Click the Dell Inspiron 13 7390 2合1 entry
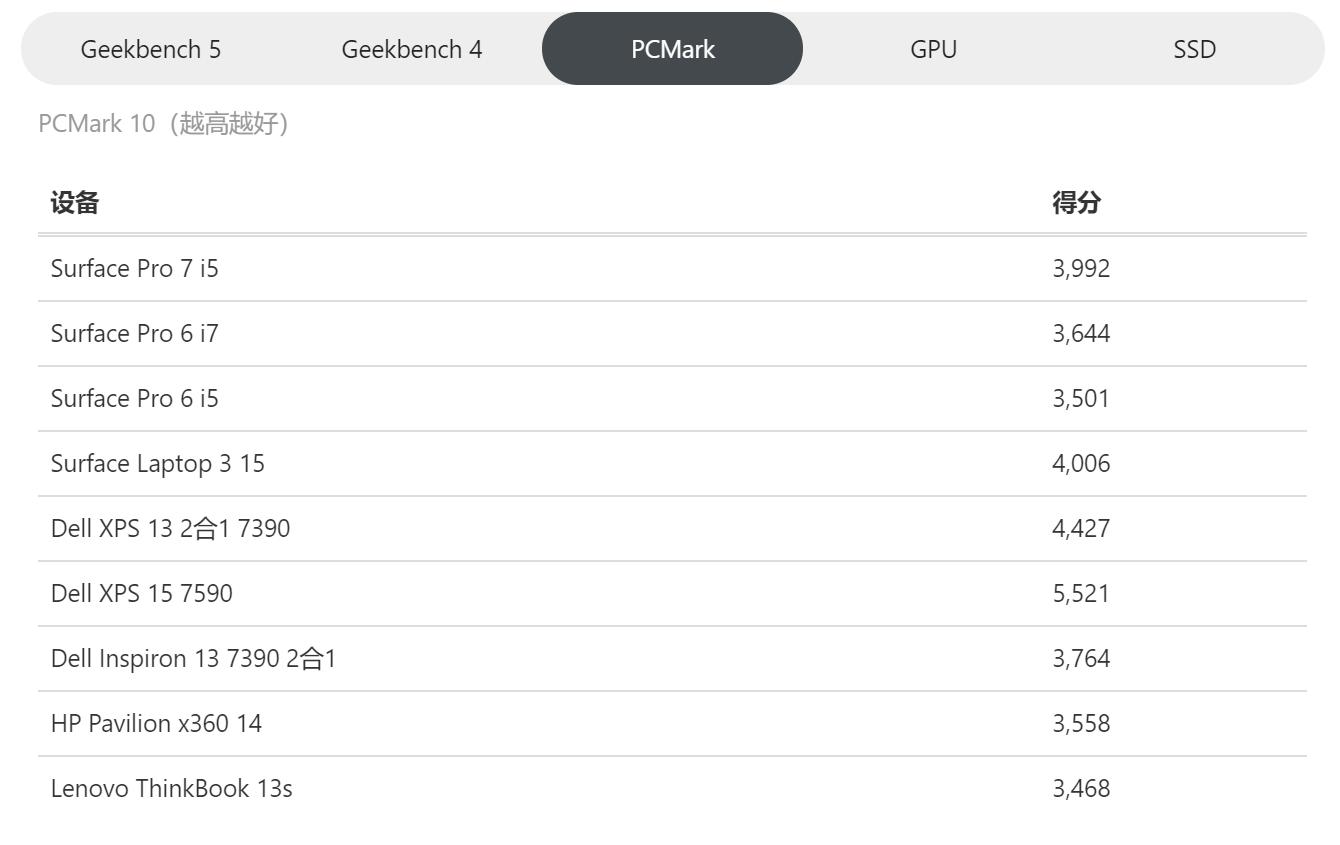This screenshot has width=1340, height=845. pyautogui.click(x=194, y=658)
